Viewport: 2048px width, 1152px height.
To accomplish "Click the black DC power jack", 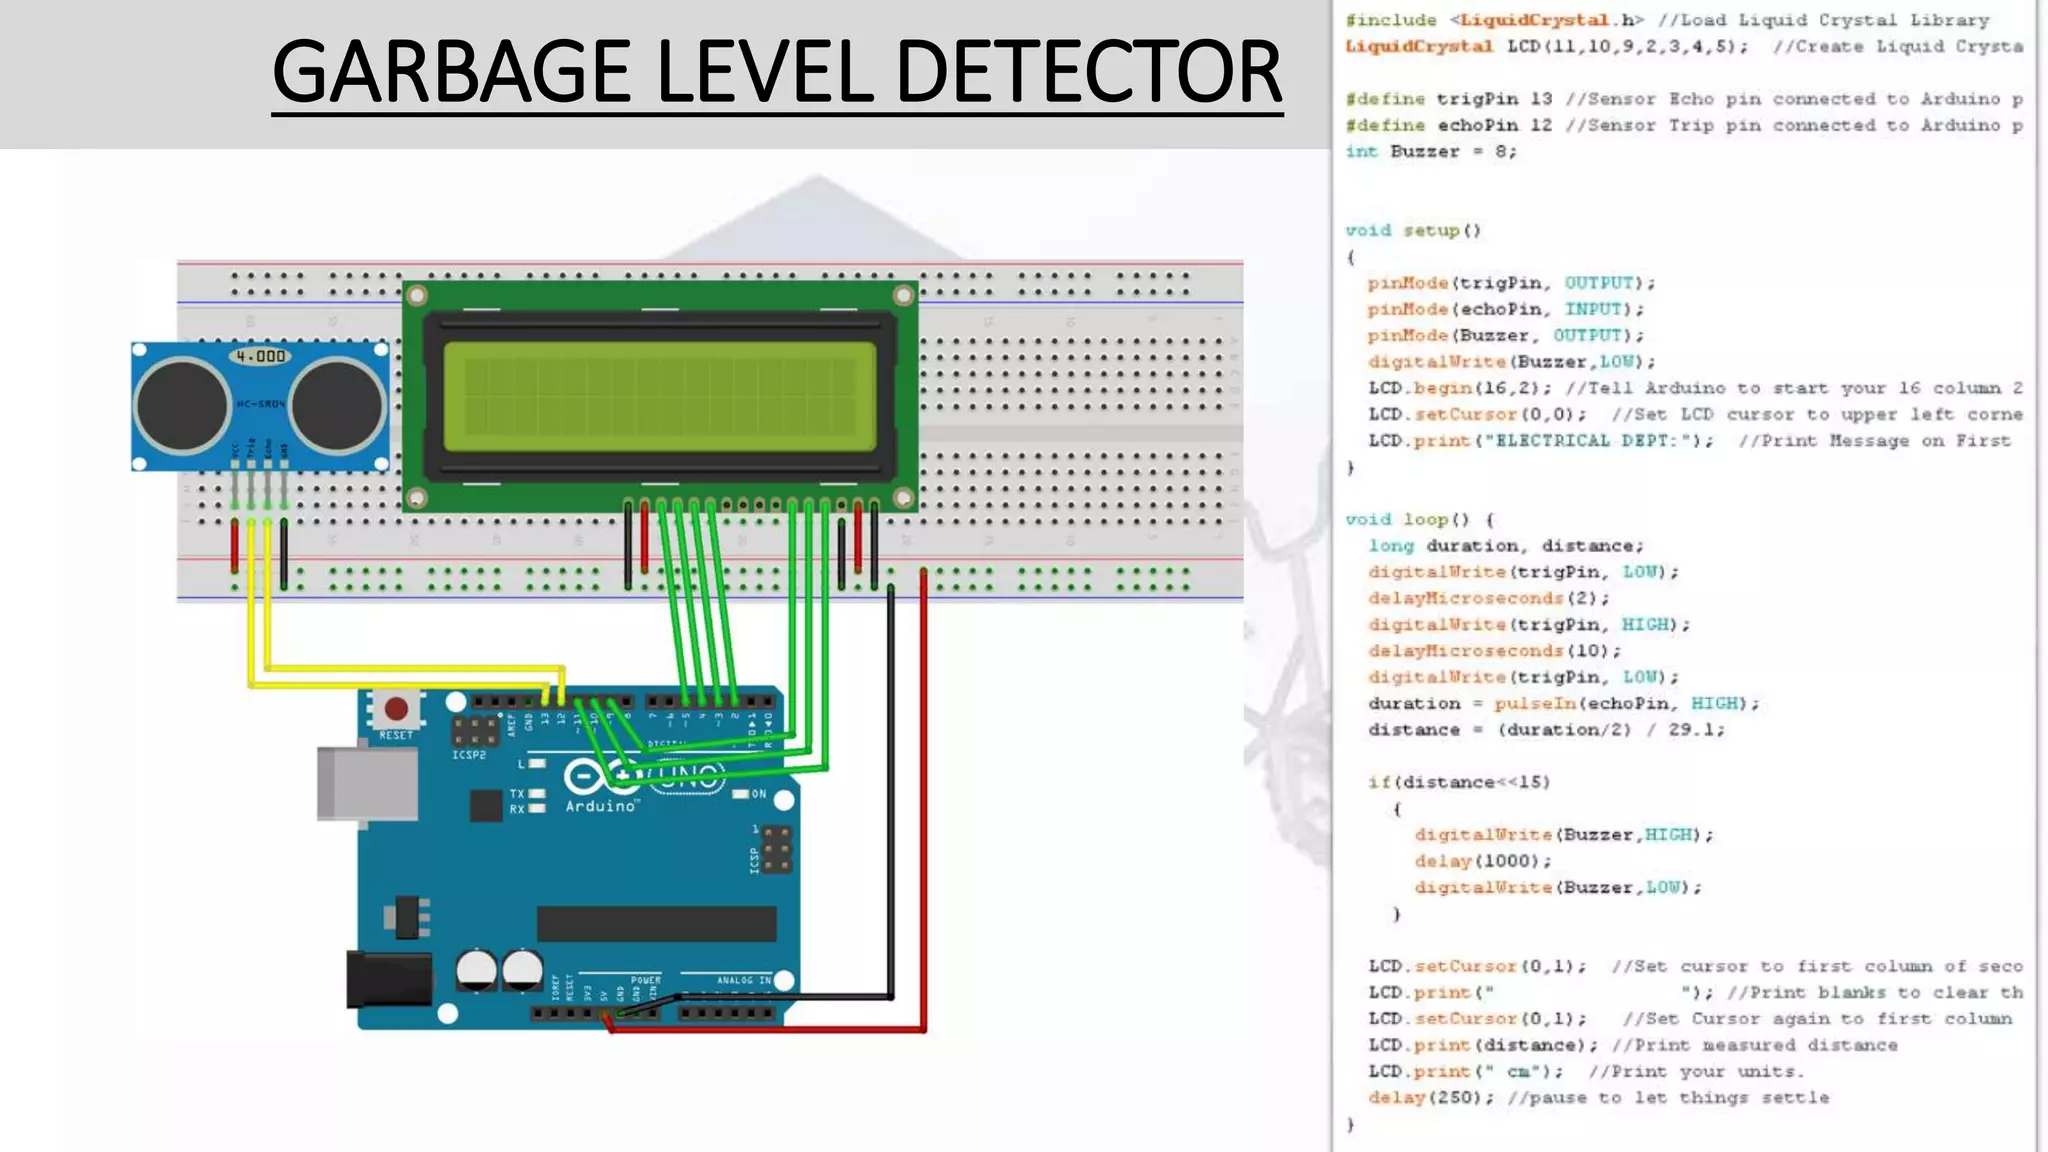I will pos(389,979).
